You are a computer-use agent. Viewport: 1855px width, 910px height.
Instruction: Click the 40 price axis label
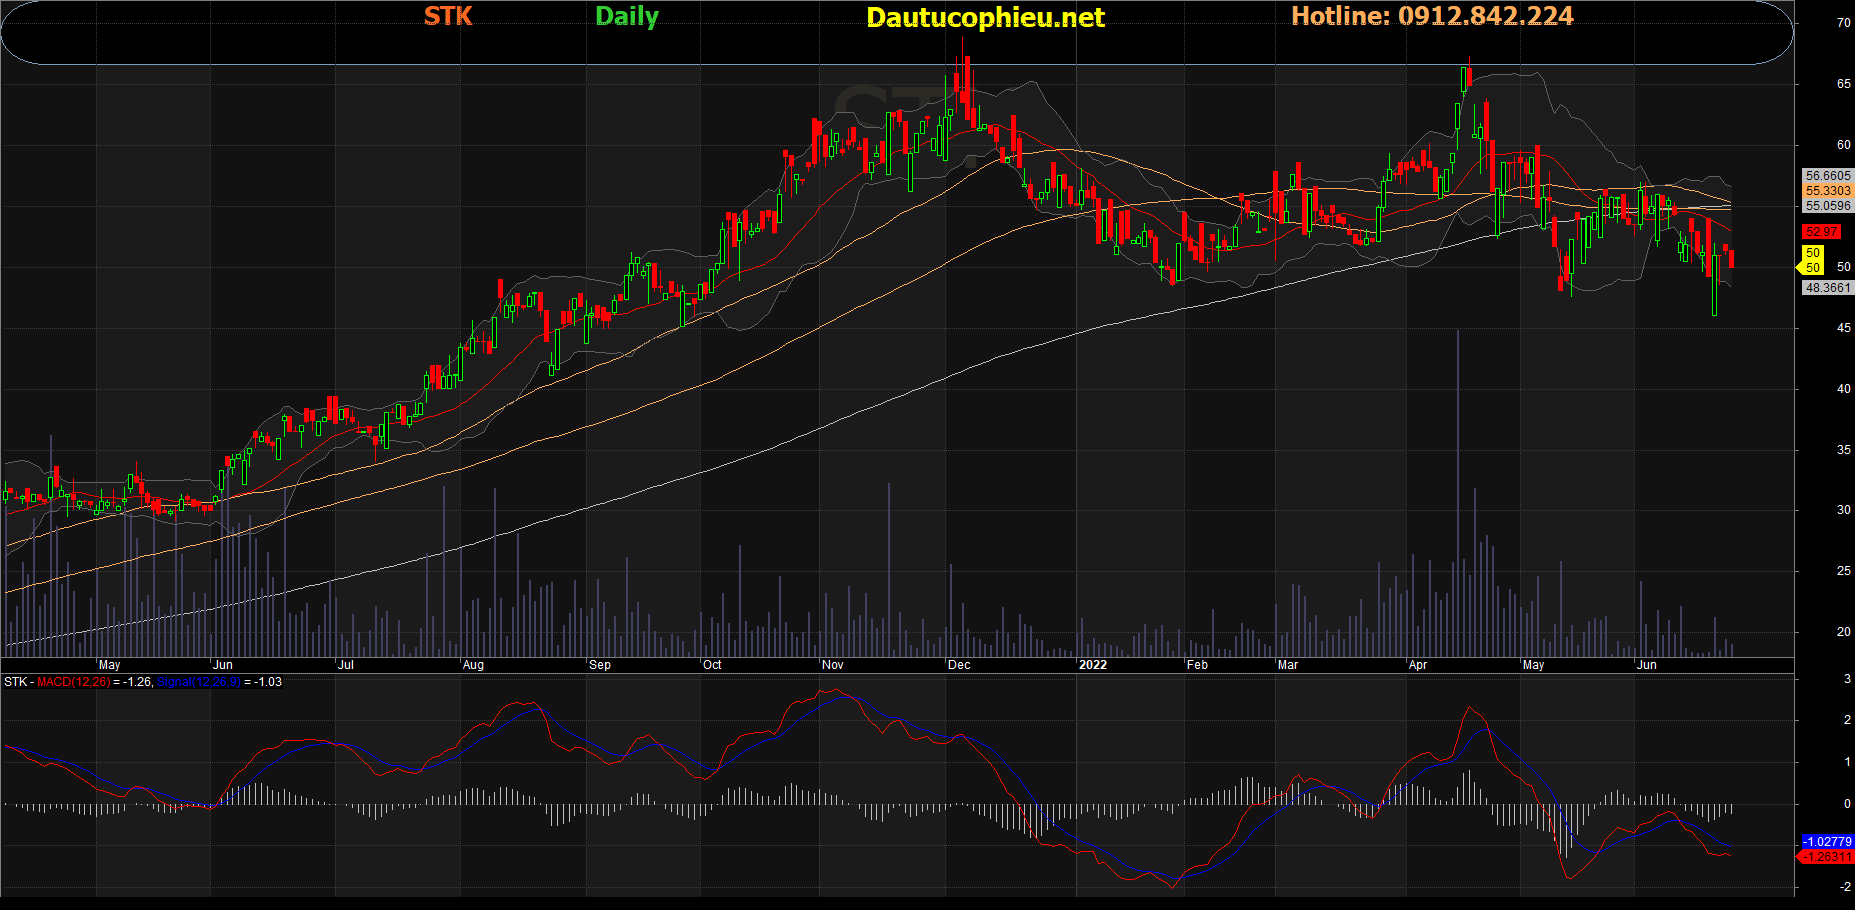coord(1844,389)
